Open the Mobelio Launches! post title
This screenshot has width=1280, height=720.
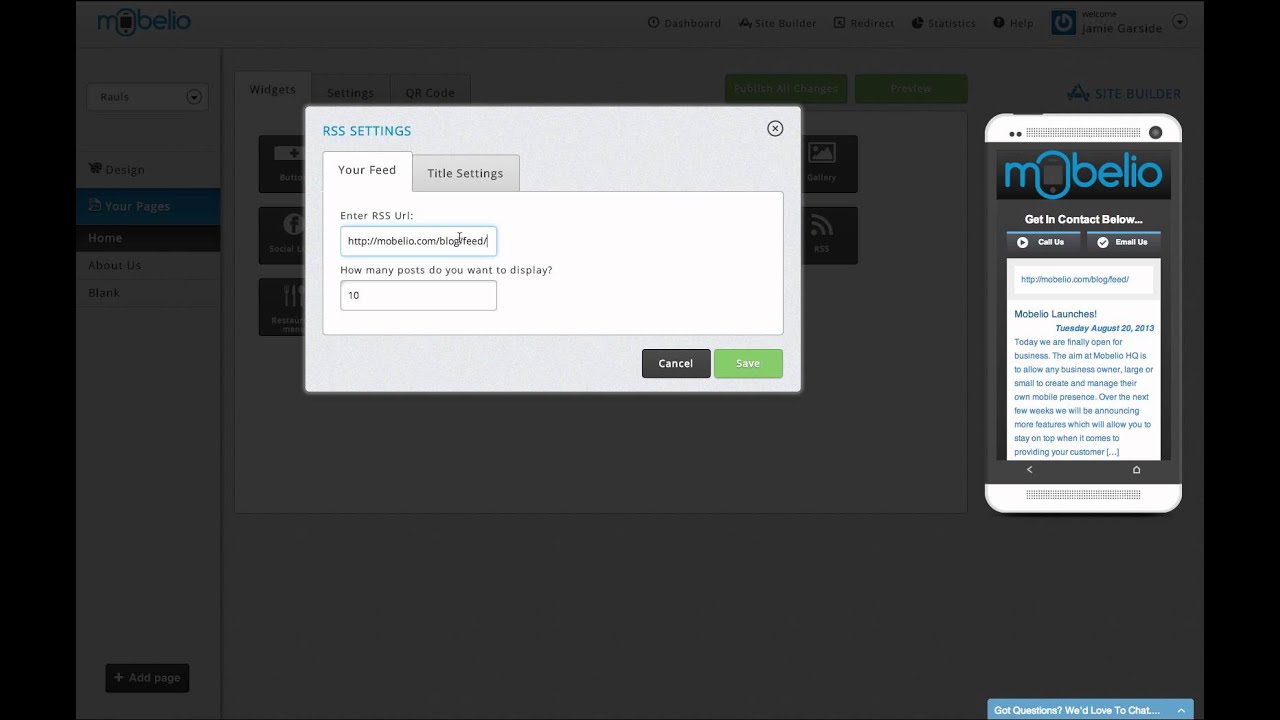pyautogui.click(x=1055, y=314)
